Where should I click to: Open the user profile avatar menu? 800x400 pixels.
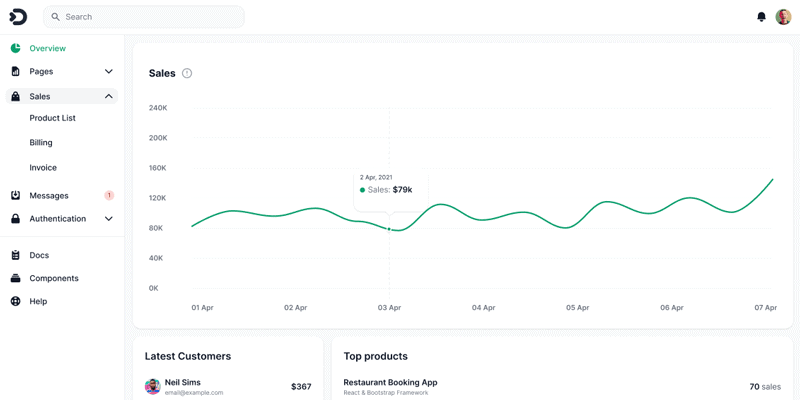[x=783, y=17]
